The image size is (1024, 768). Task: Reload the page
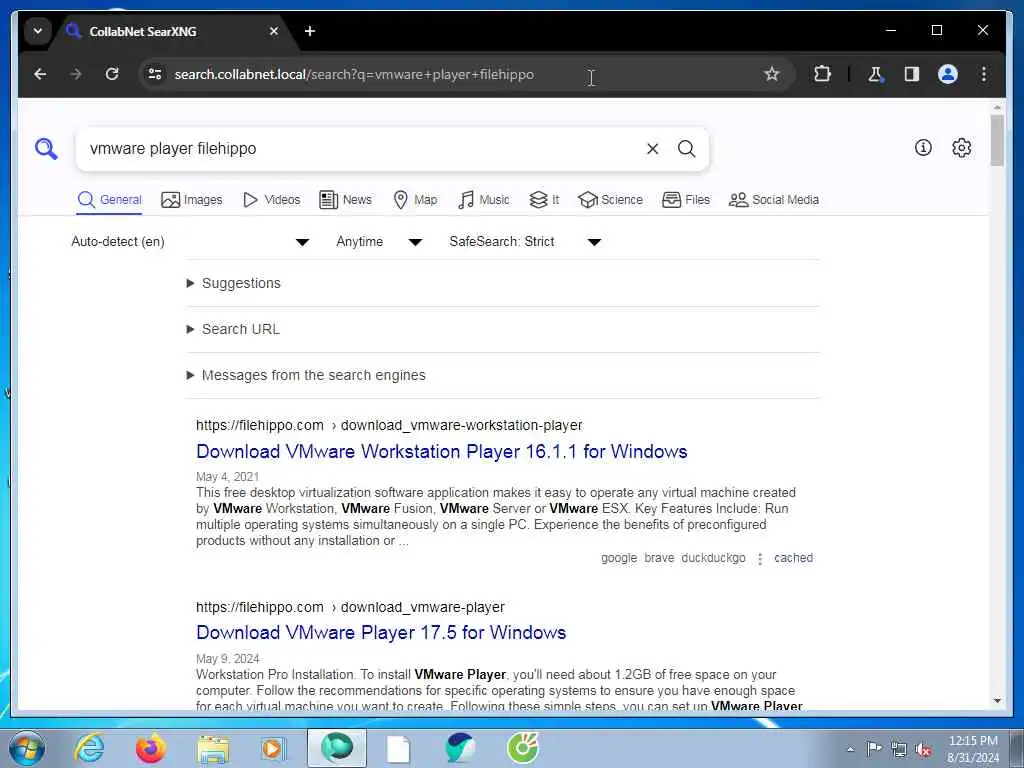point(112,74)
